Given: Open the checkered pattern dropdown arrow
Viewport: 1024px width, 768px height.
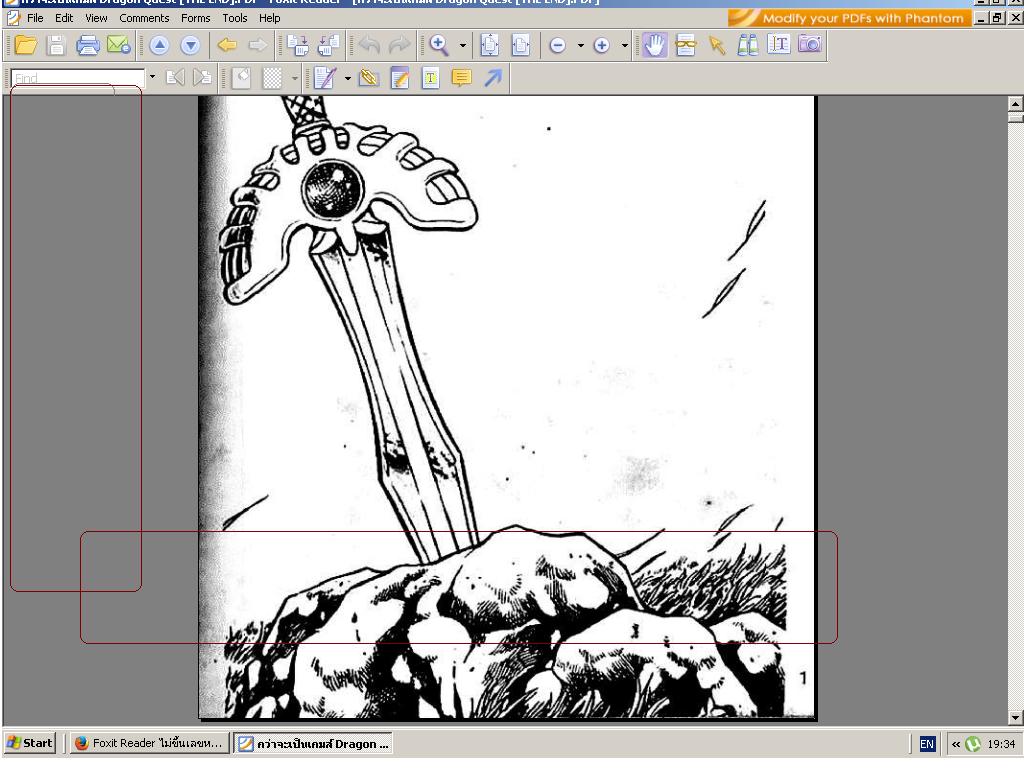Looking at the screenshot, I should click(295, 79).
